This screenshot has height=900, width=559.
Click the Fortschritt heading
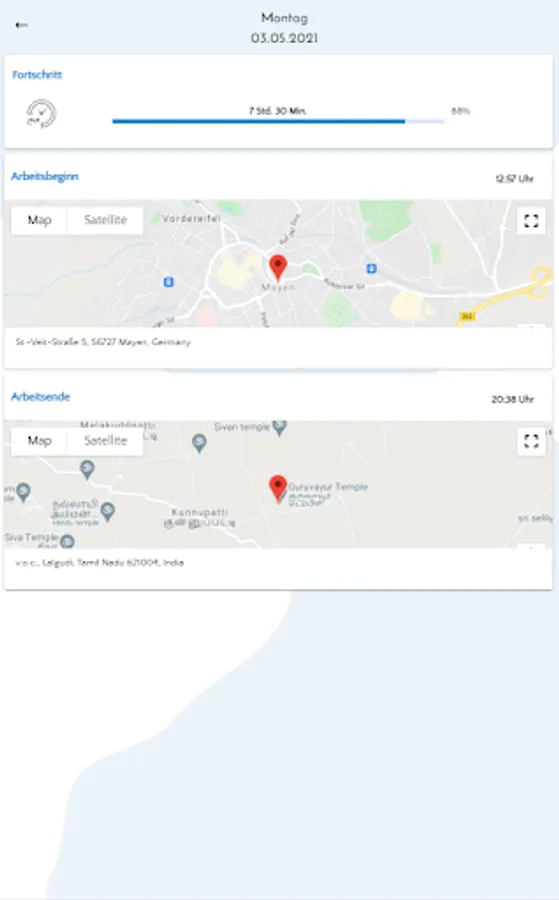pos(37,75)
